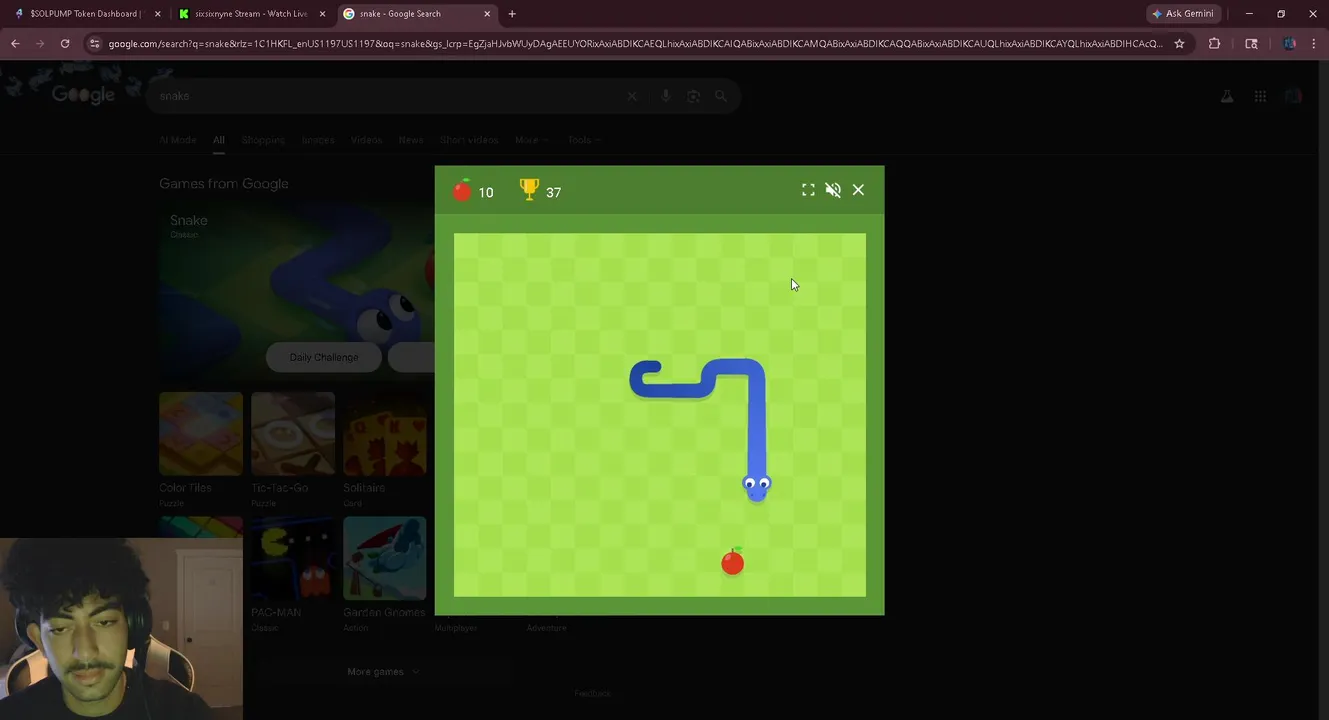Viewport: 1329px width, 720px height.
Task: Open Chrome three-dot menu
Action: 1314,44
